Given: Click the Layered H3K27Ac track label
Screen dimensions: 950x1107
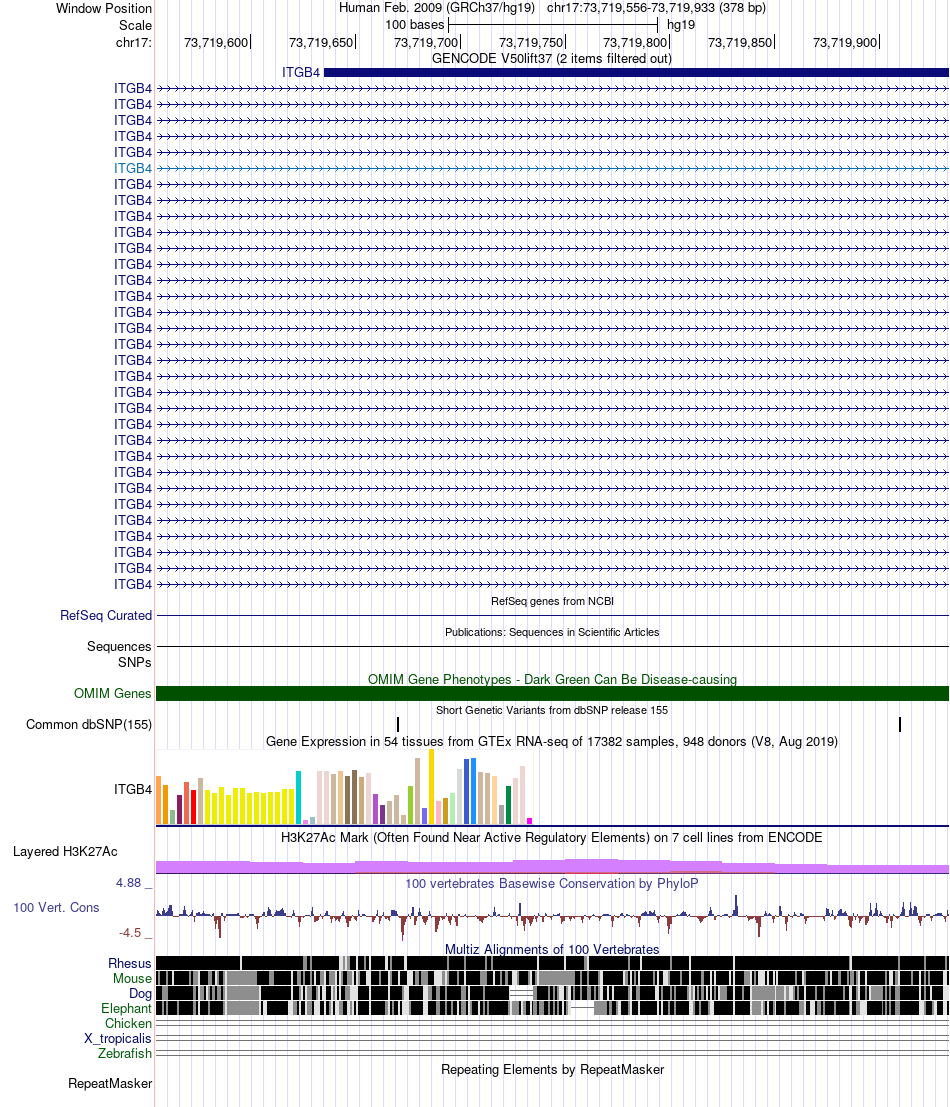Looking at the screenshot, I should [x=65, y=851].
